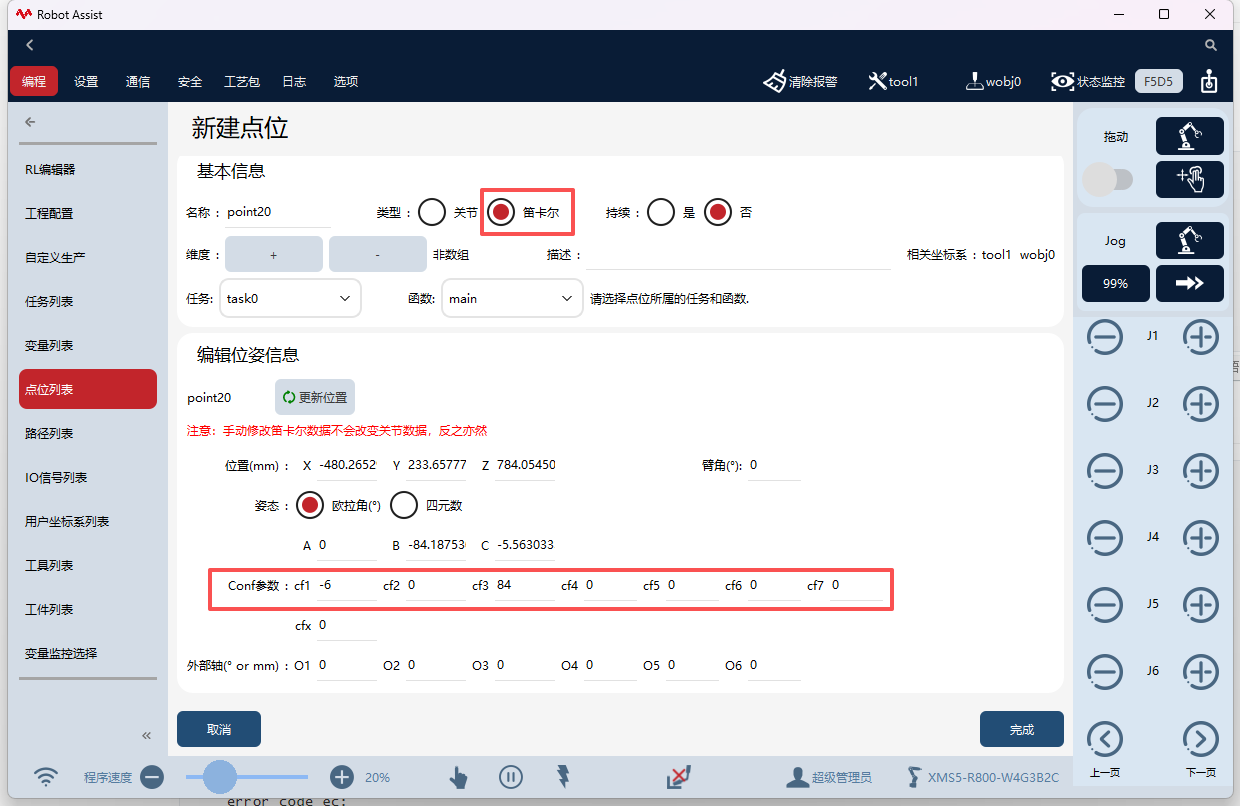Open the main function dropdown
The height and width of the screenshot is (806, 1240).
click(x=512, y=298)
